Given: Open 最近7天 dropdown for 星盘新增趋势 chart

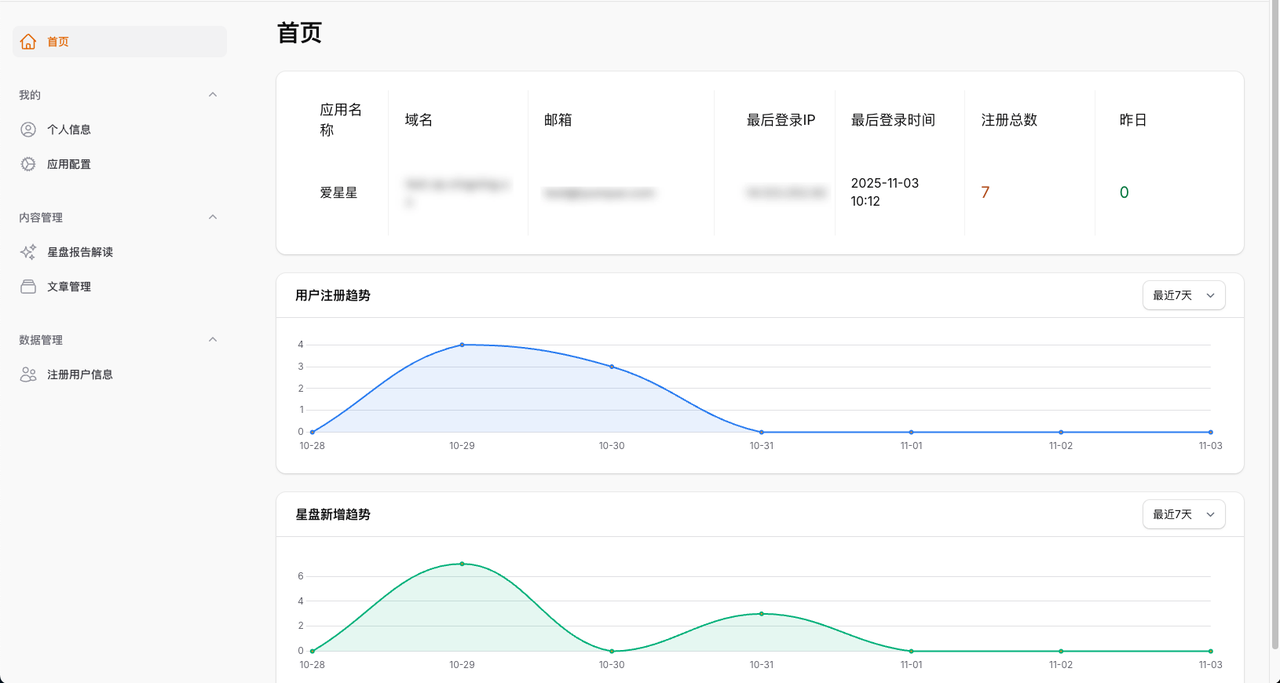Looking at the screenshot, I should (x=1183, y=514).
